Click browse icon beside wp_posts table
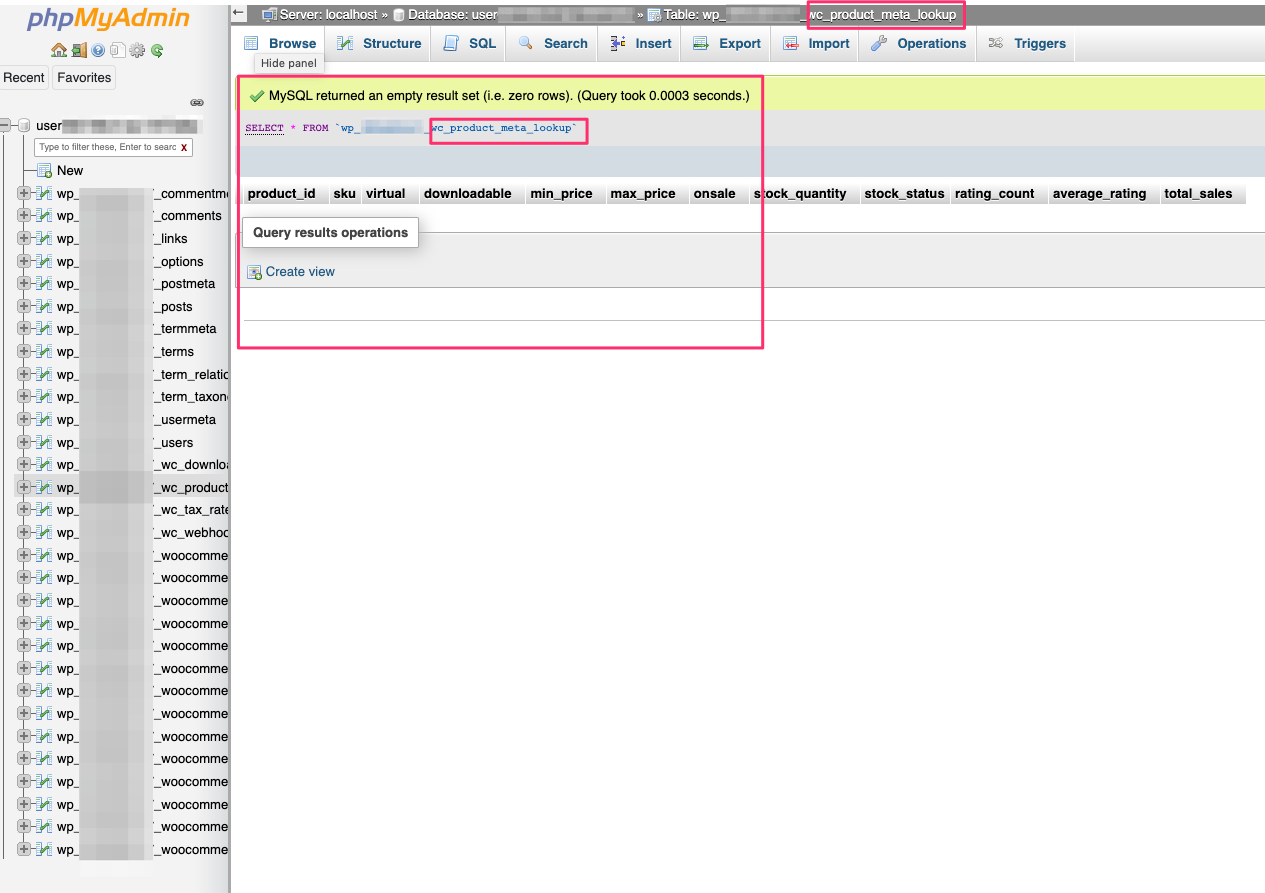The width and height of the screenshot is (1265, 893). tap(43, 306)
